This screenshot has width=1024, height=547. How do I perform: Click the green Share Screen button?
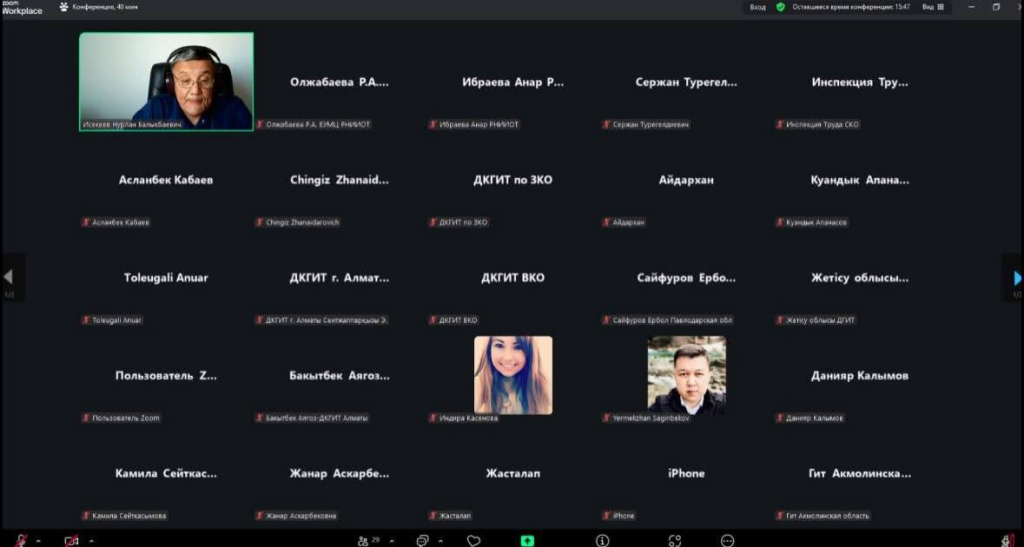[x=526, y=540]
